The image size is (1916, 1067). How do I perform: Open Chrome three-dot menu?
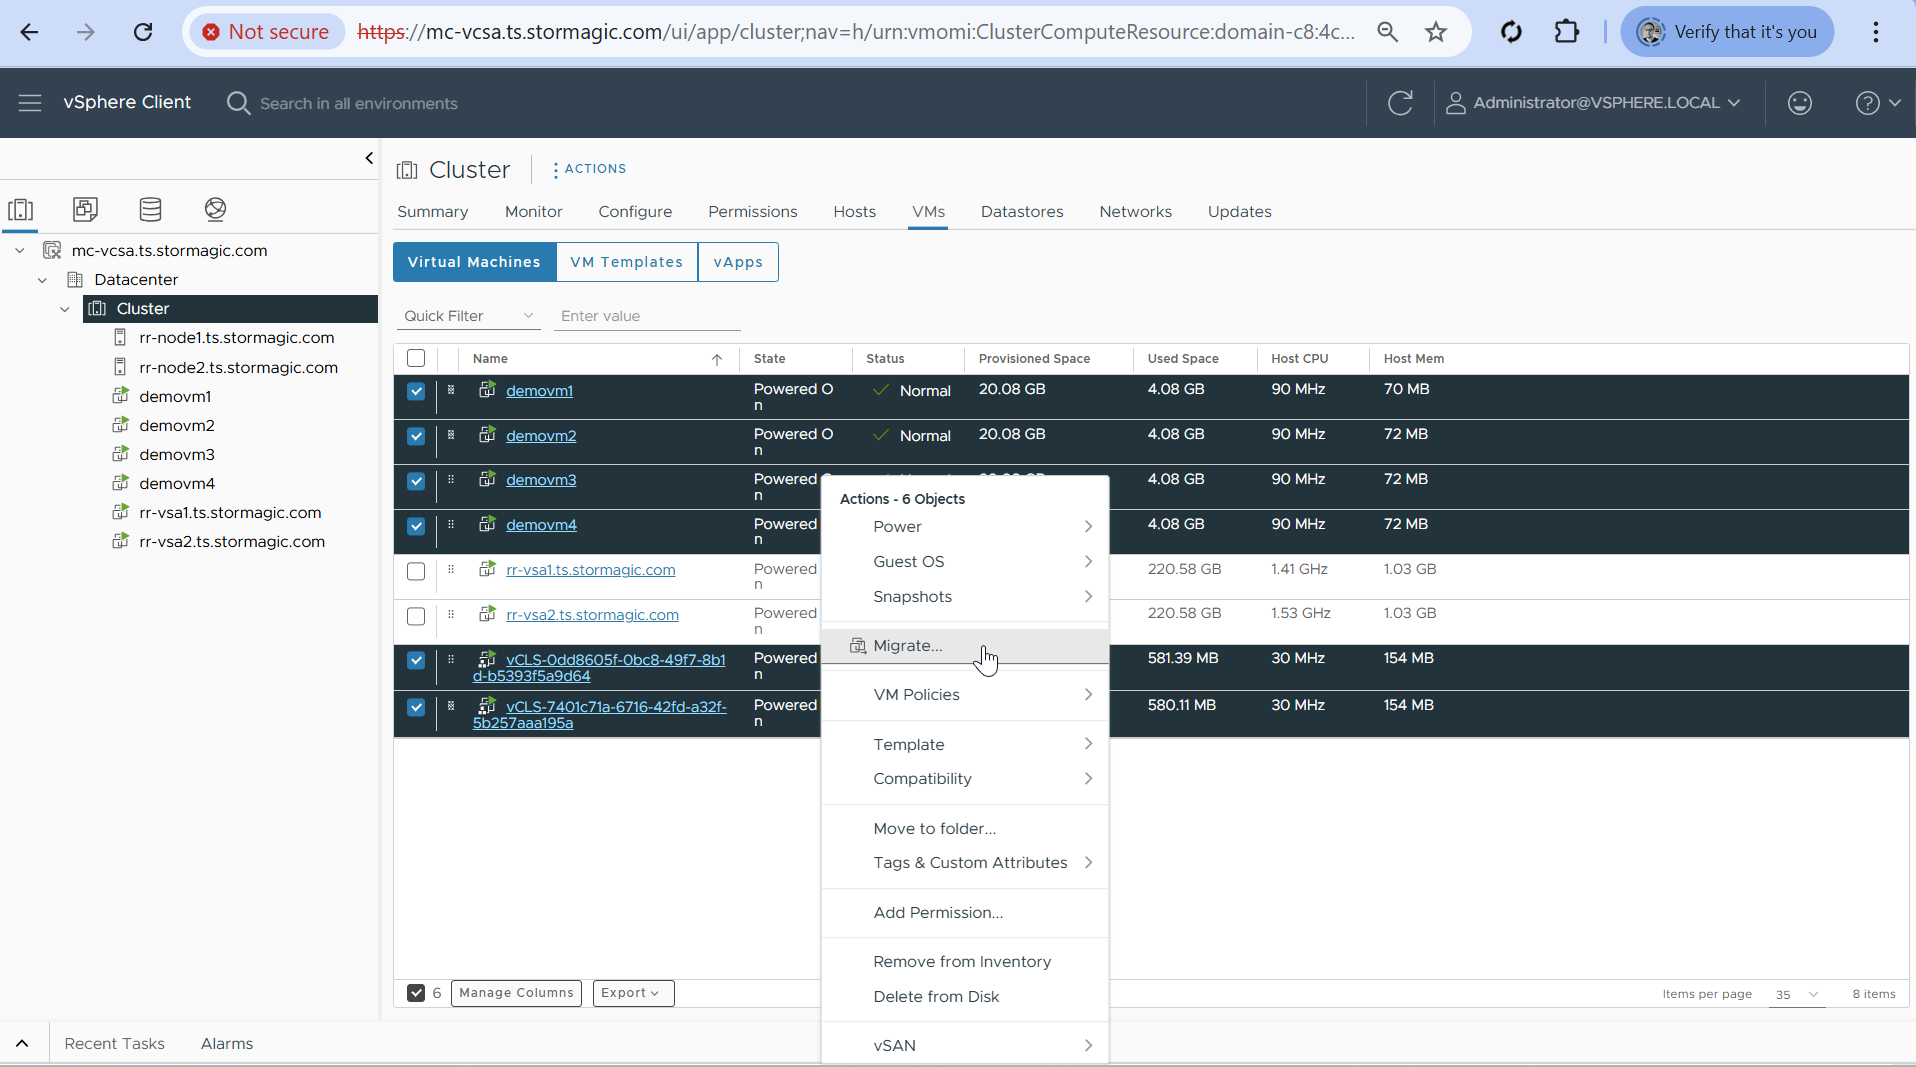1876,32
